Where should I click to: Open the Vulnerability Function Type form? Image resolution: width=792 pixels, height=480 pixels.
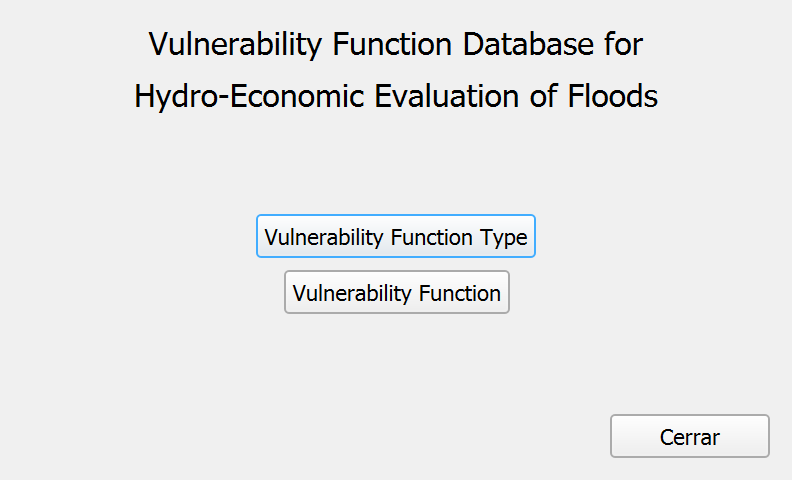click(395, 236)
